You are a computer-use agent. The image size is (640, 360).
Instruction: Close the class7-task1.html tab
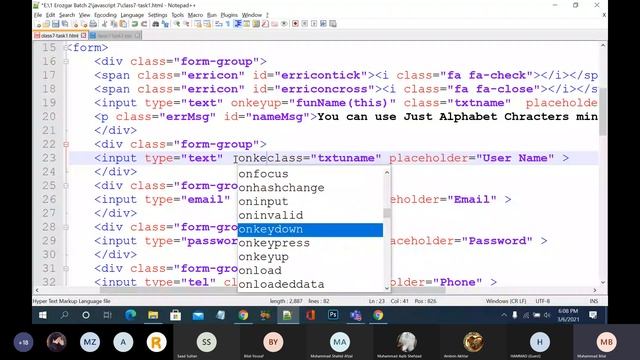click(x=84, y=36)
